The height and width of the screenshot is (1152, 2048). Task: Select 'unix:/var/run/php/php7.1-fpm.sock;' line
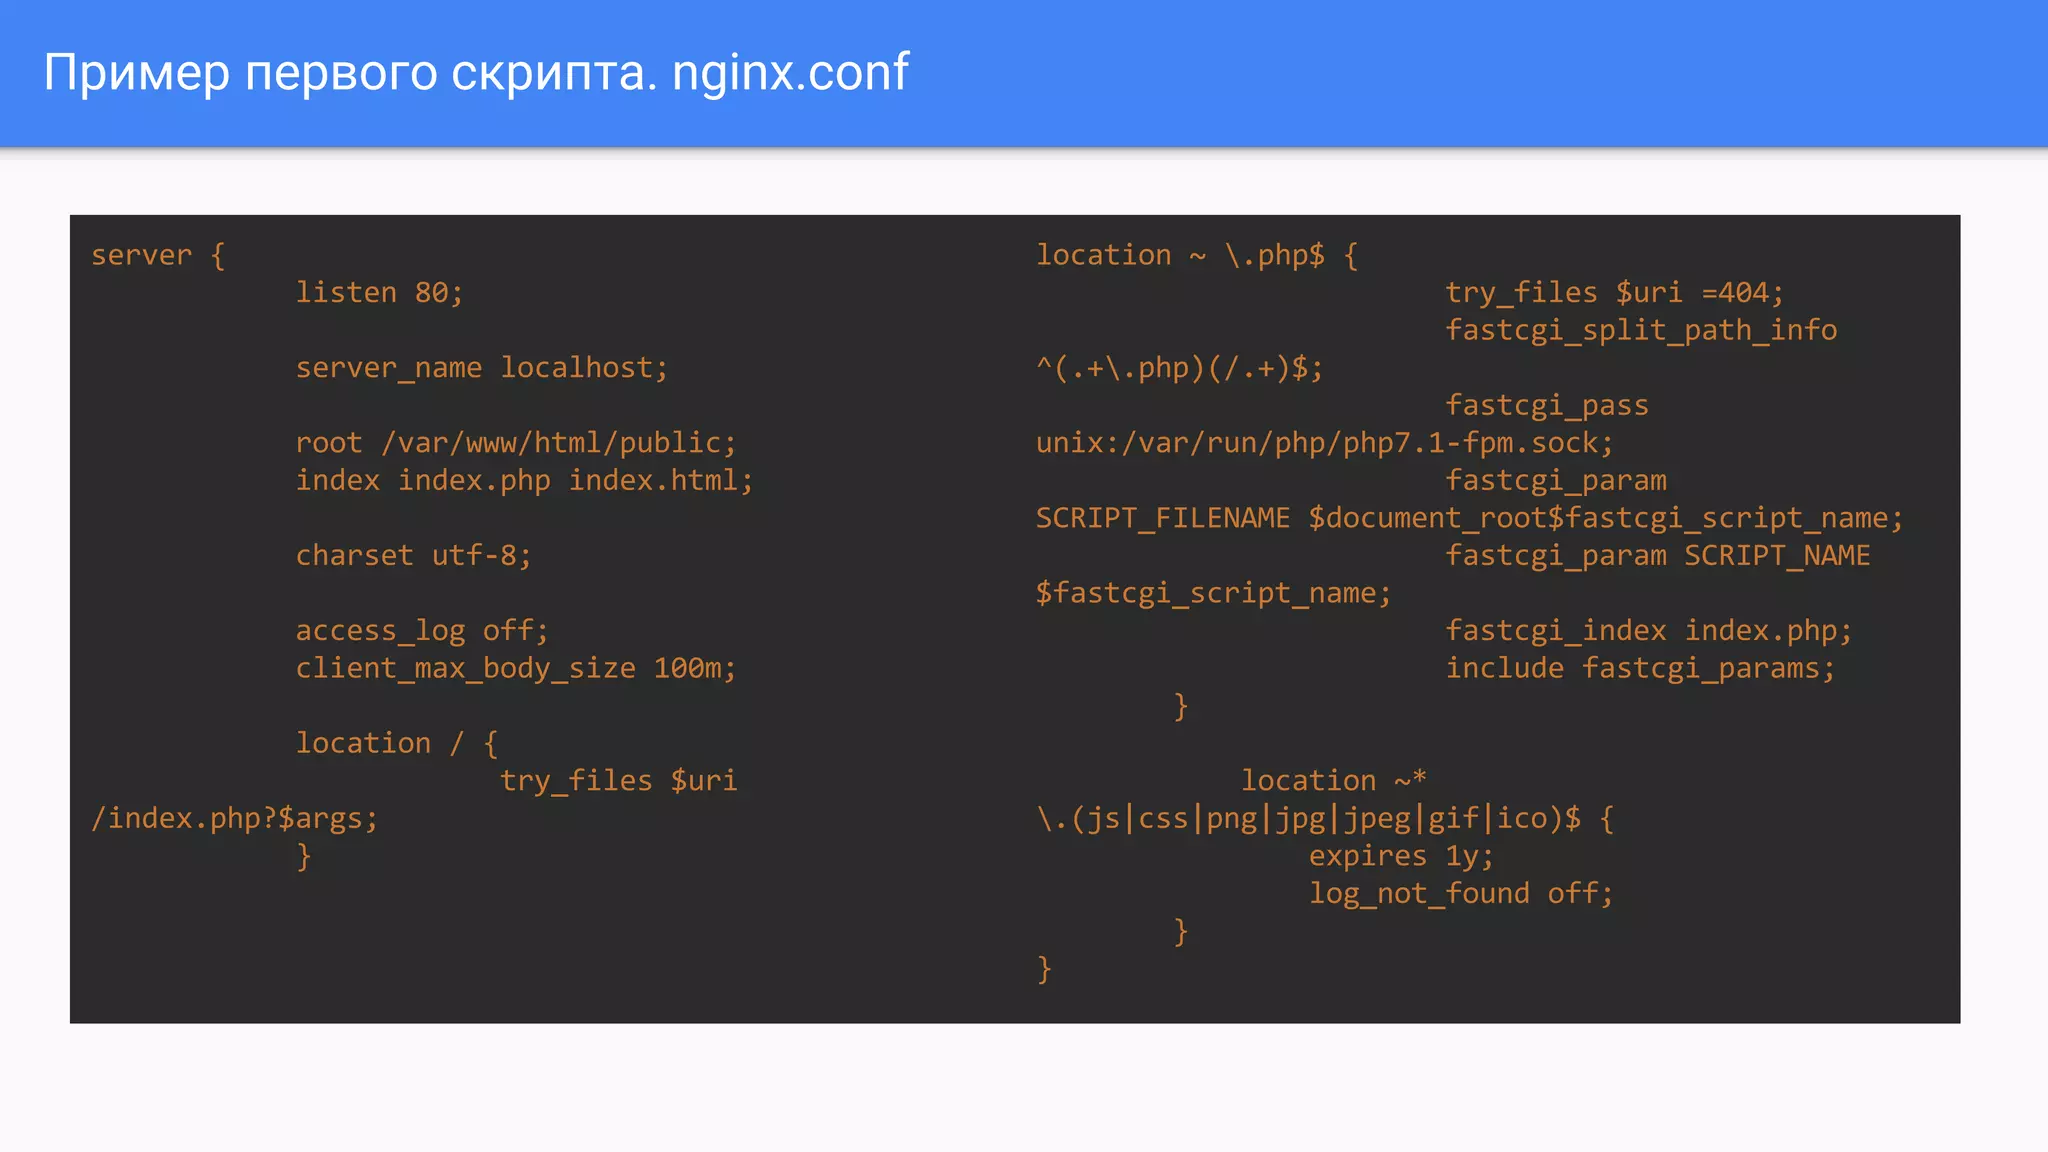tap(1325, 443)
